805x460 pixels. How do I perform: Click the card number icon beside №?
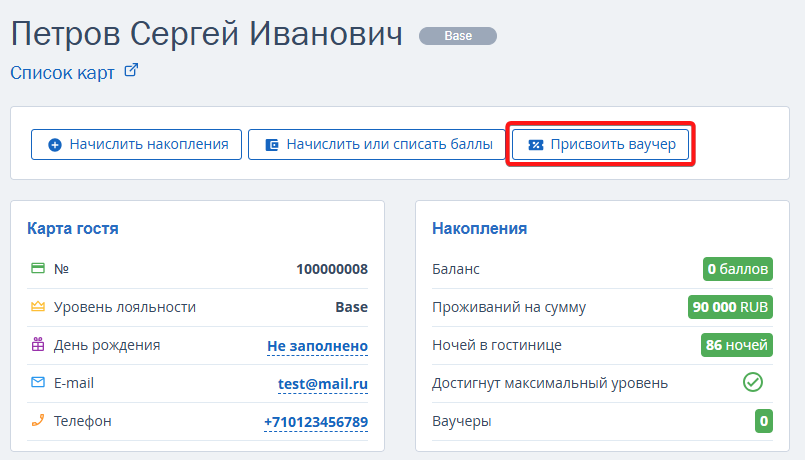[38, 268]
